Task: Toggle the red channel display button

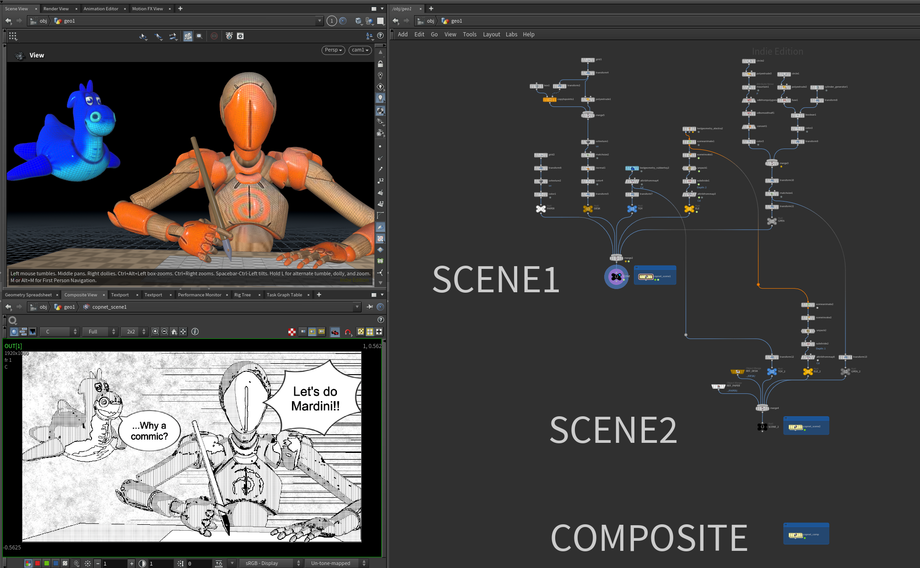Action: tap(37, 563)
